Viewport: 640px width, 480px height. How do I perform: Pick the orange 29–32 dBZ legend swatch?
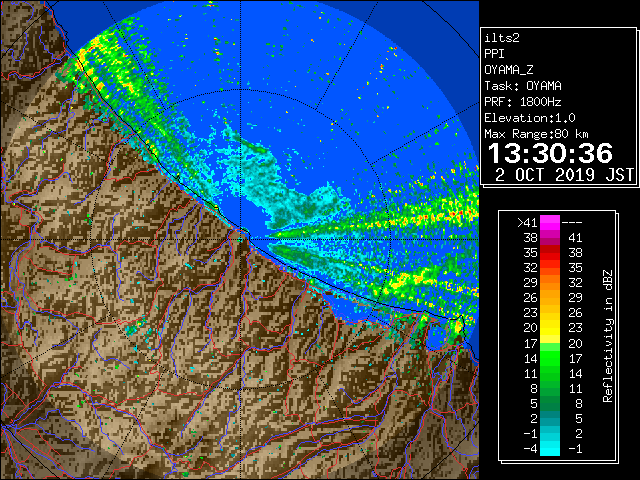(x=550, y=283)
